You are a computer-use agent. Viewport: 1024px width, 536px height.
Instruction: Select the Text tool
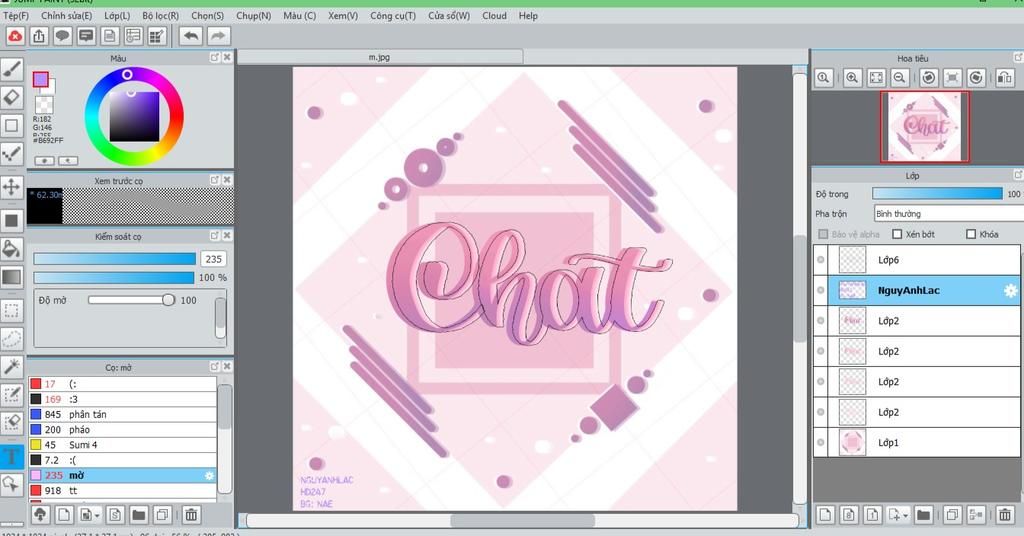coord(12,456)
